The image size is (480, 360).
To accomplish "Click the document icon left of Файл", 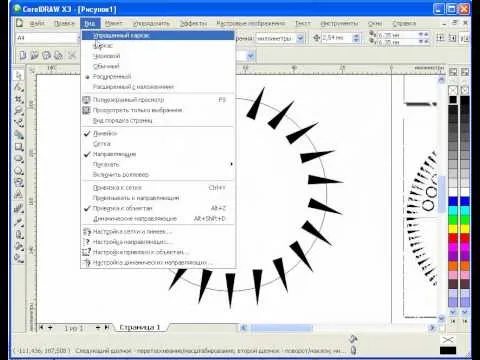I will [x=20, y=23].
